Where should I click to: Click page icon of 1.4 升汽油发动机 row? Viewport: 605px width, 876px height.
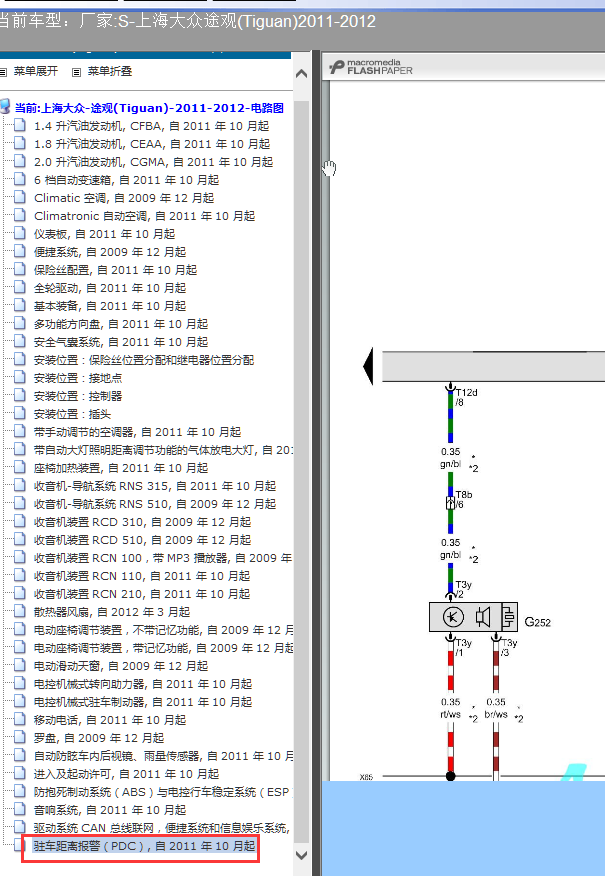(x=20, y=125)
